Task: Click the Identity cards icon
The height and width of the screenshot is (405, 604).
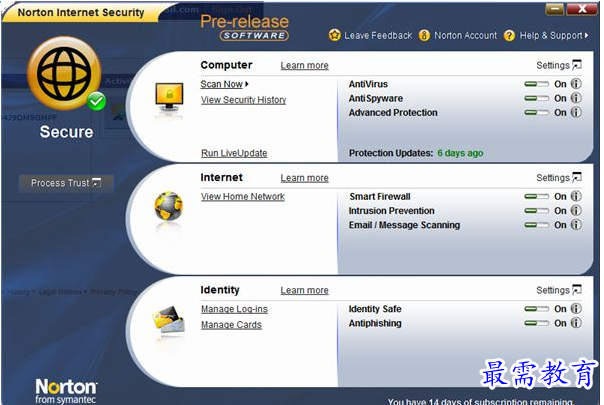Action: [169, 319]
